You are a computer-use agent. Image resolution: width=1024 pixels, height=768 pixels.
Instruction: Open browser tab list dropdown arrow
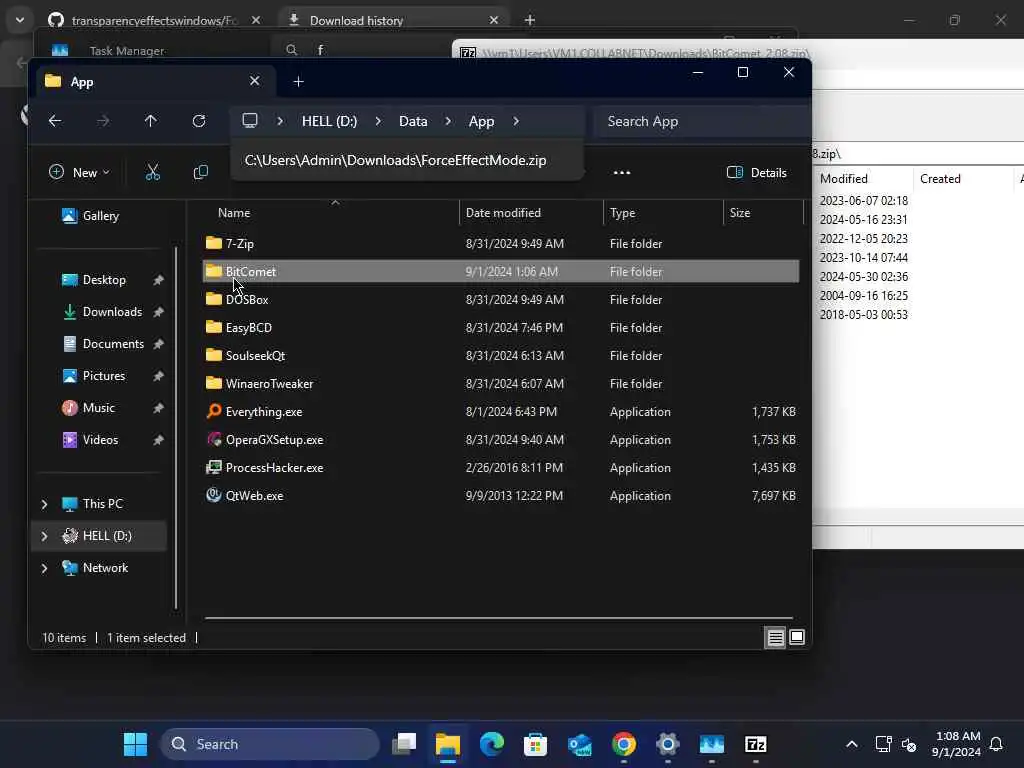pyautogui.click(x=20, y=20)
